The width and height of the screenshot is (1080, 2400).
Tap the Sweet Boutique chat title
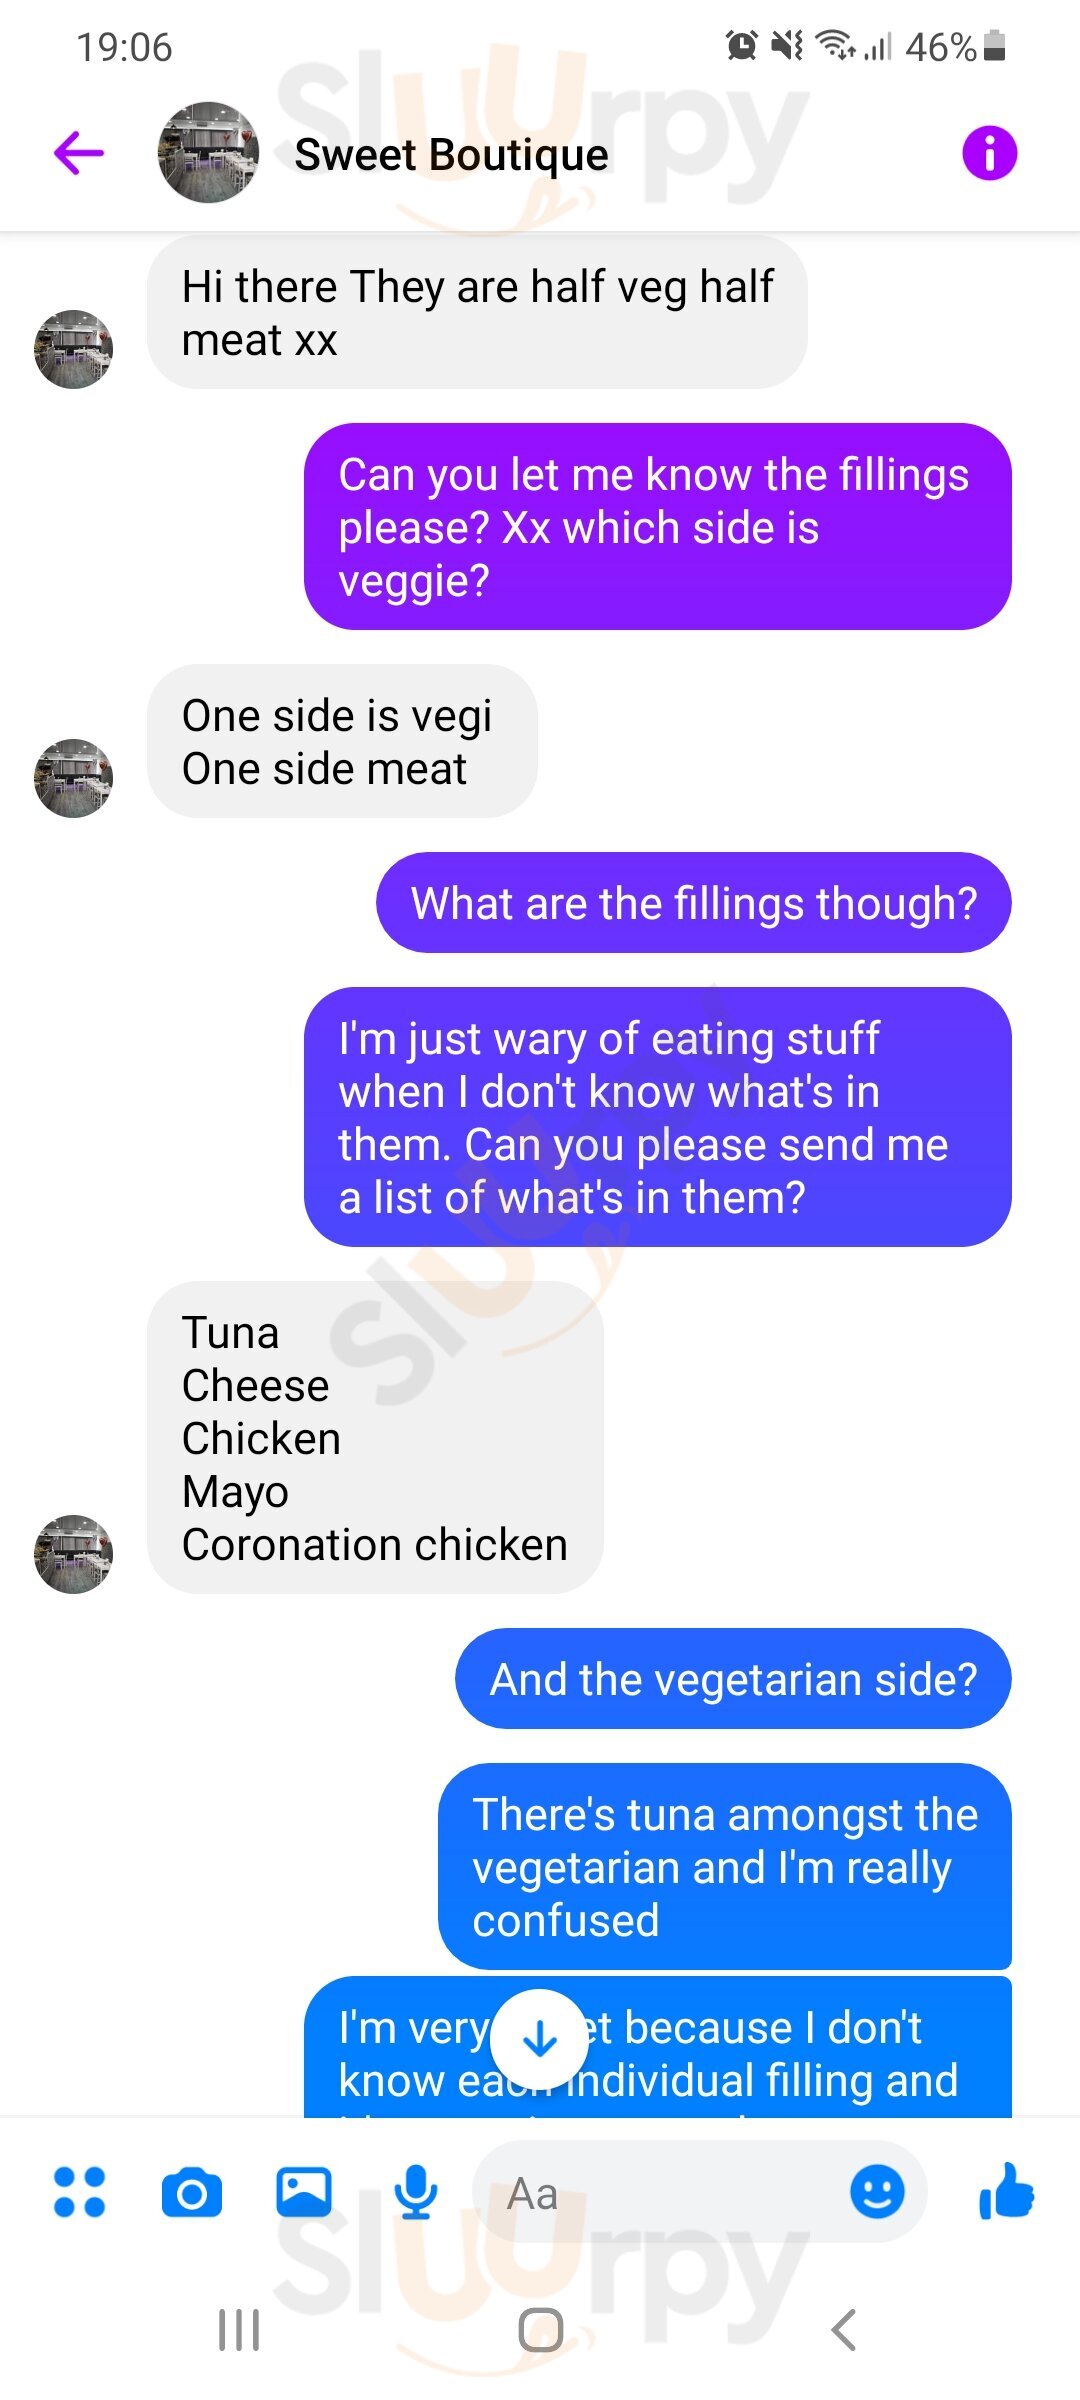pos(451,155)
